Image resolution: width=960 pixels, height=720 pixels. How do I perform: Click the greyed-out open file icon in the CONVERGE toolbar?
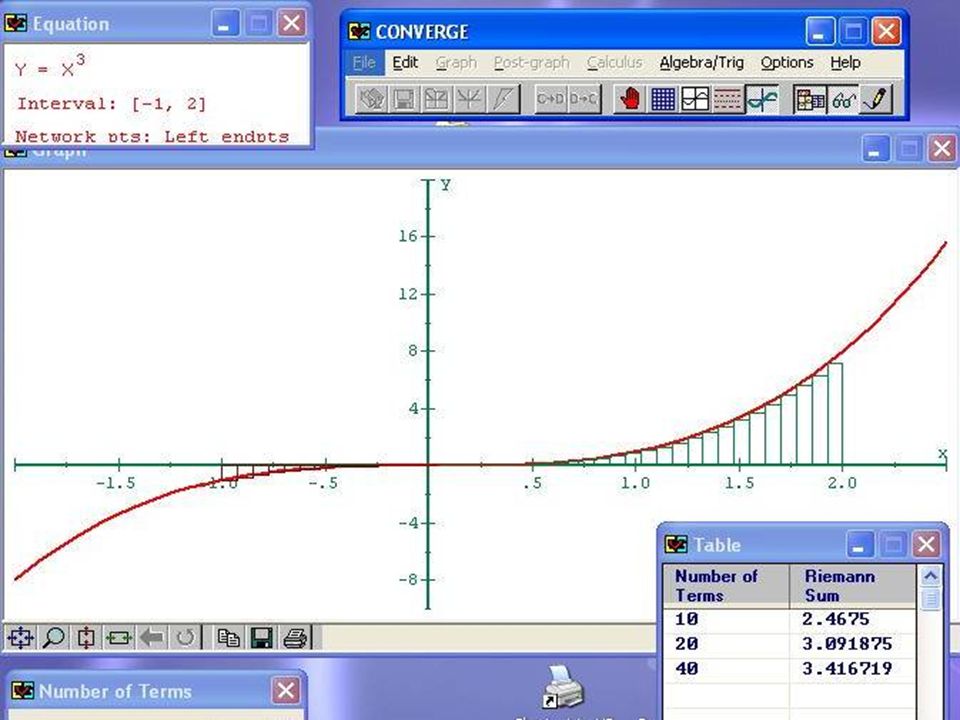(372, 99)
